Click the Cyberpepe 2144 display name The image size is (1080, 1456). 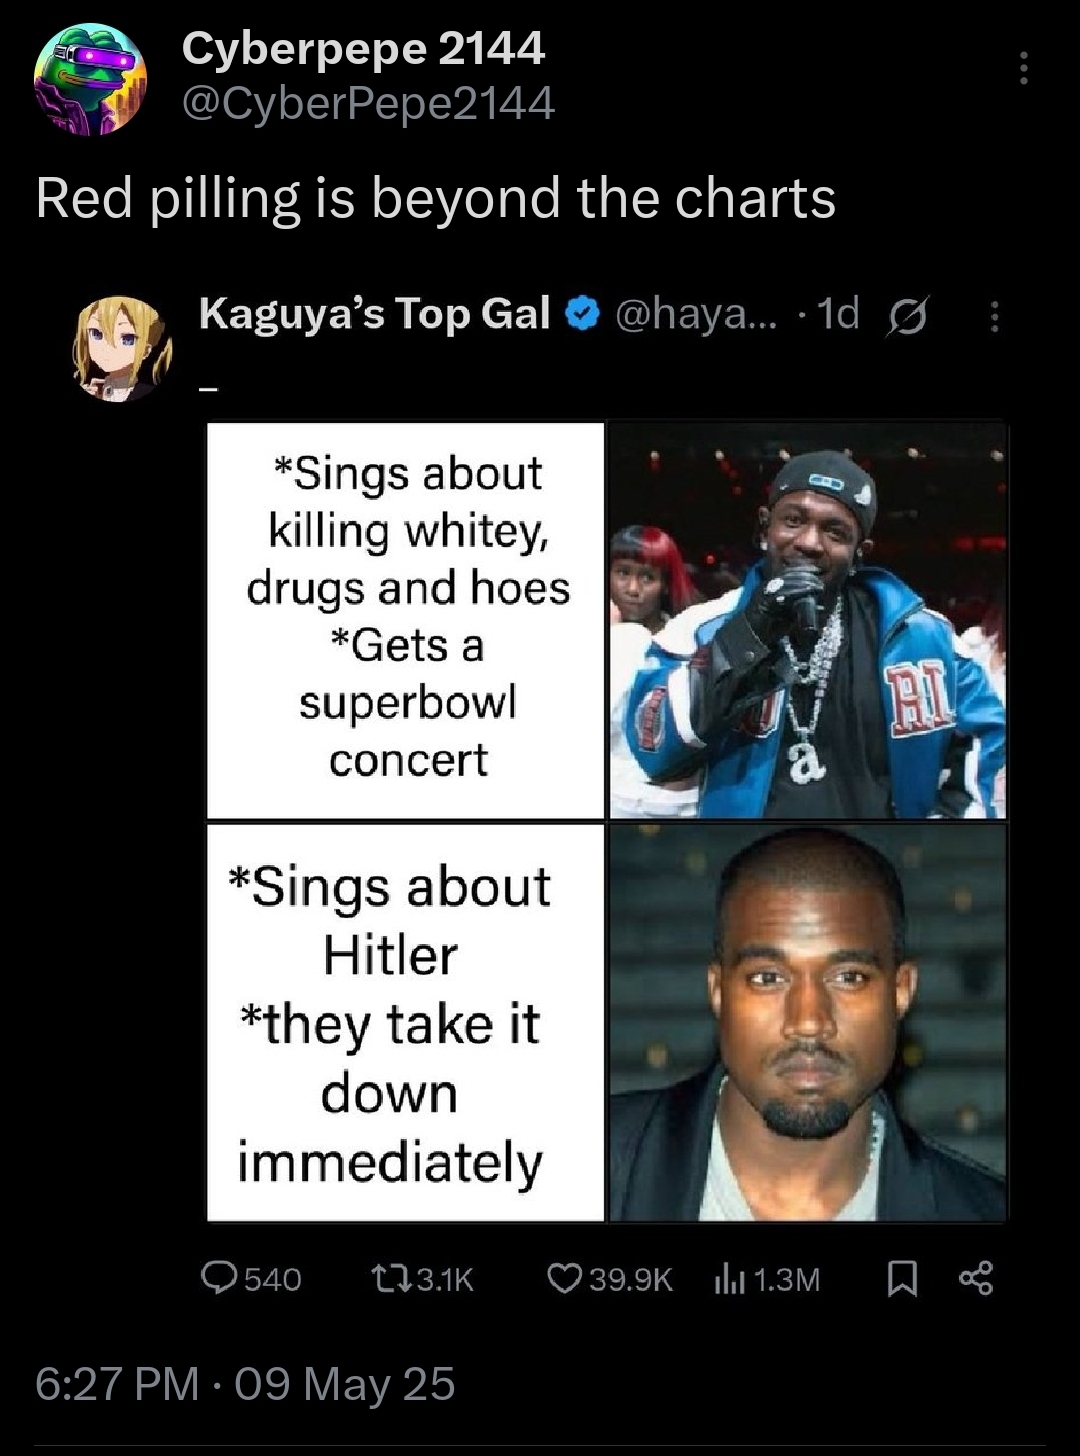(363, 48)
